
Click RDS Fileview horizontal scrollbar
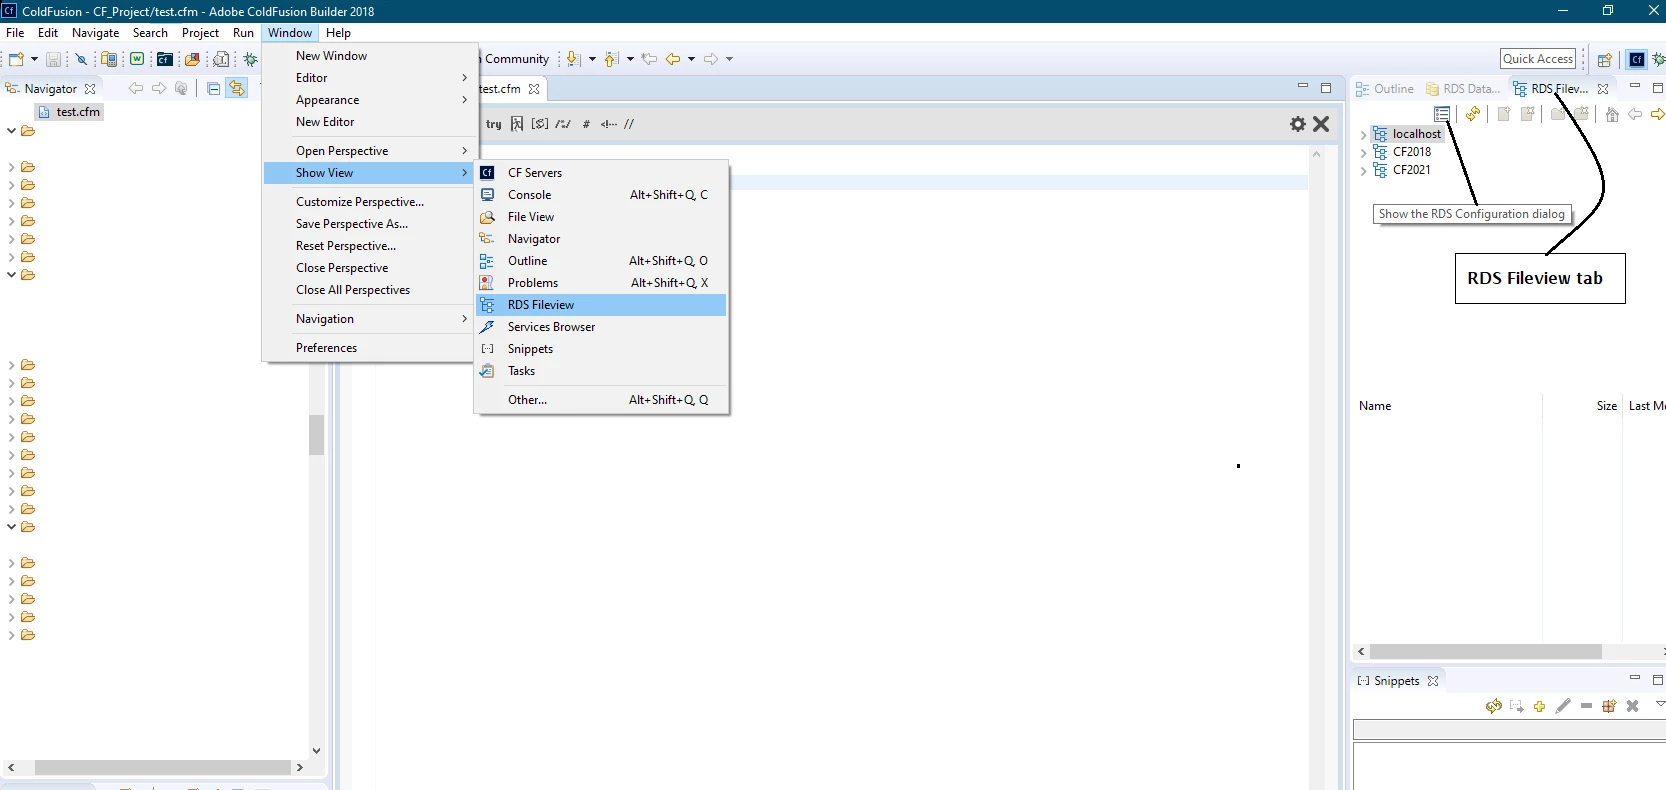[x=1486, y=652]
